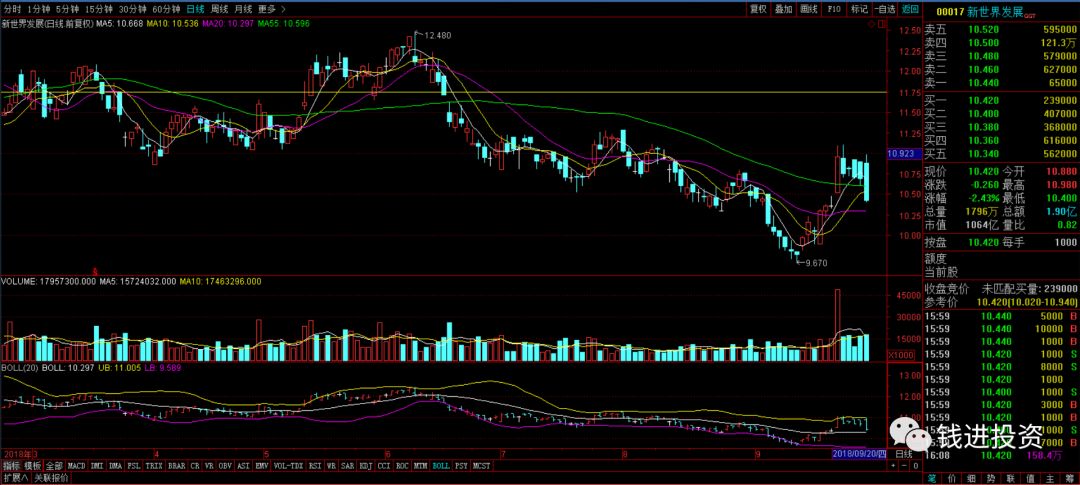Switch indicator to RSI
The image size is (1080, 485).
(315, 466)
